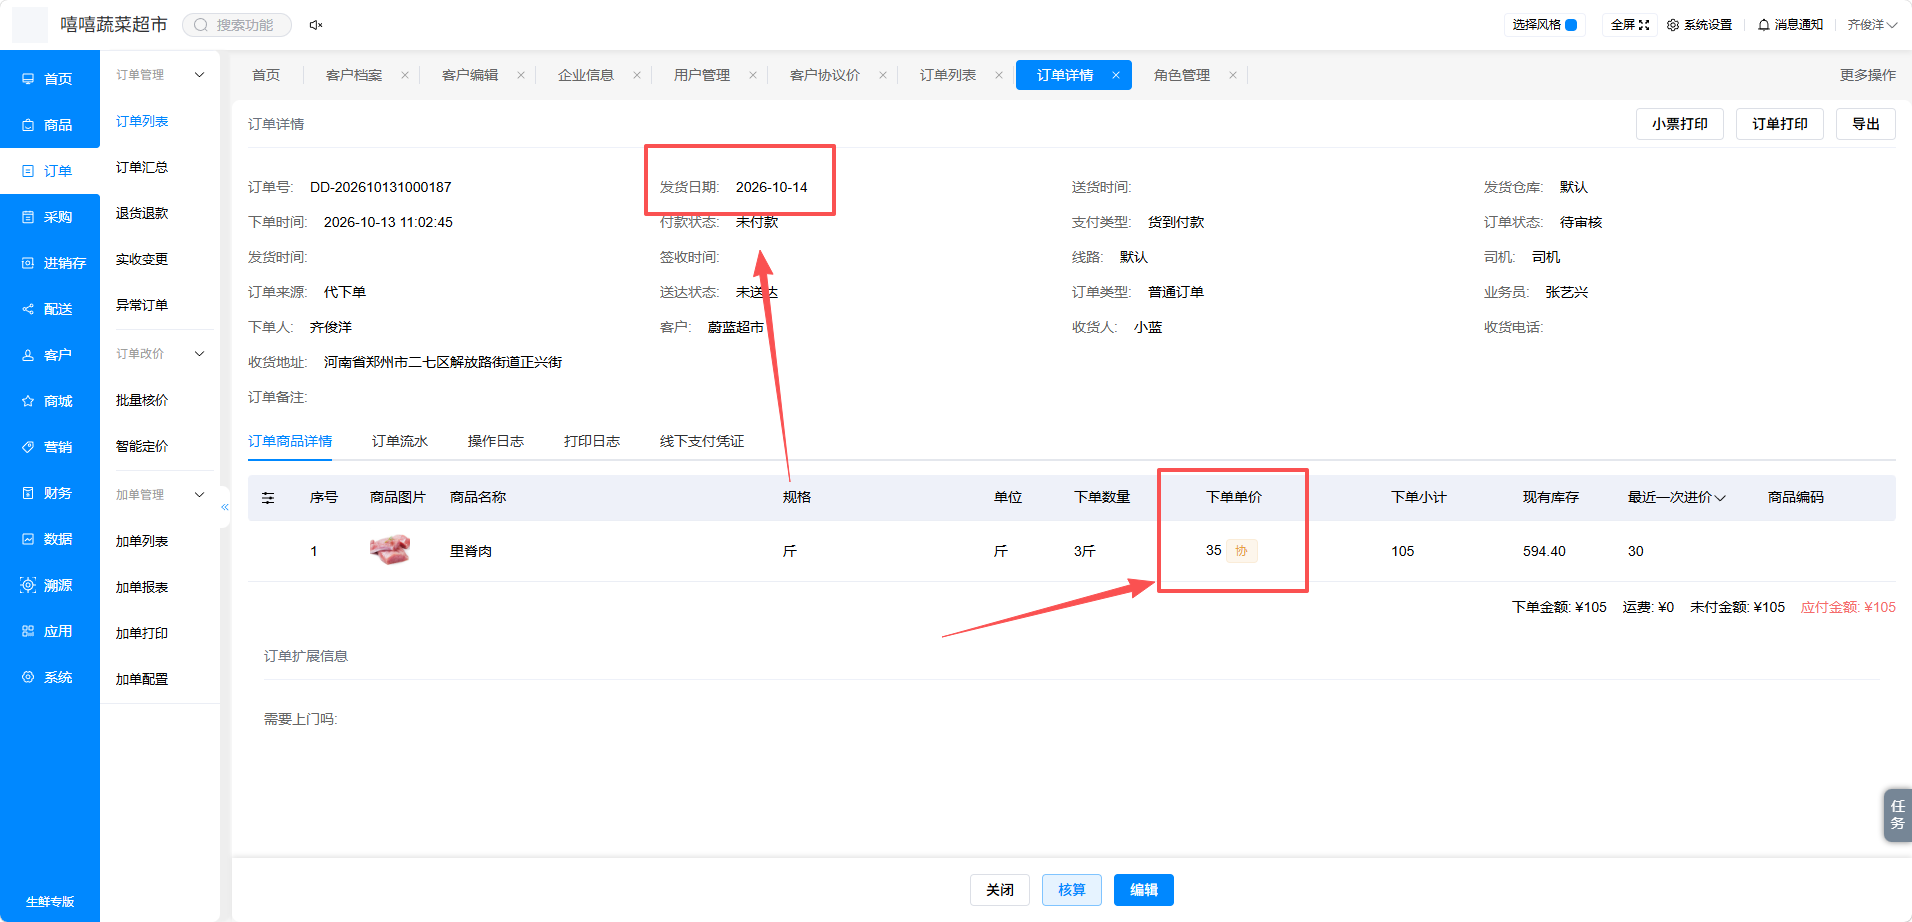Collapse the 加单管理 menu group
Screen dimensions: 1912x922
pos(199,495)
